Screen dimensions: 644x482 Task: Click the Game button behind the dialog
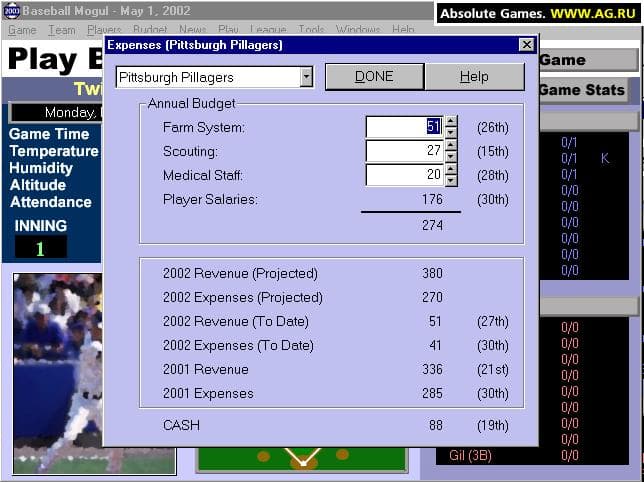pyautogui.click(x=588, y=60)
